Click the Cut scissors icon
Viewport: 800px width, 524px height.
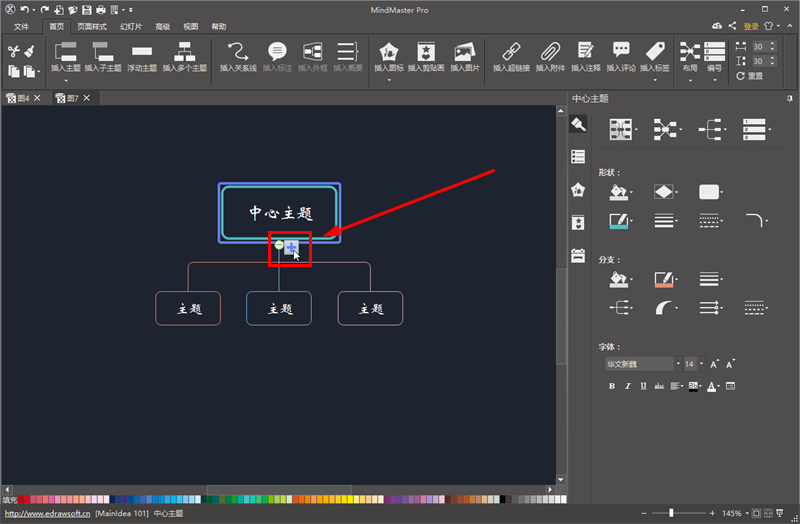tap(14, 51)
